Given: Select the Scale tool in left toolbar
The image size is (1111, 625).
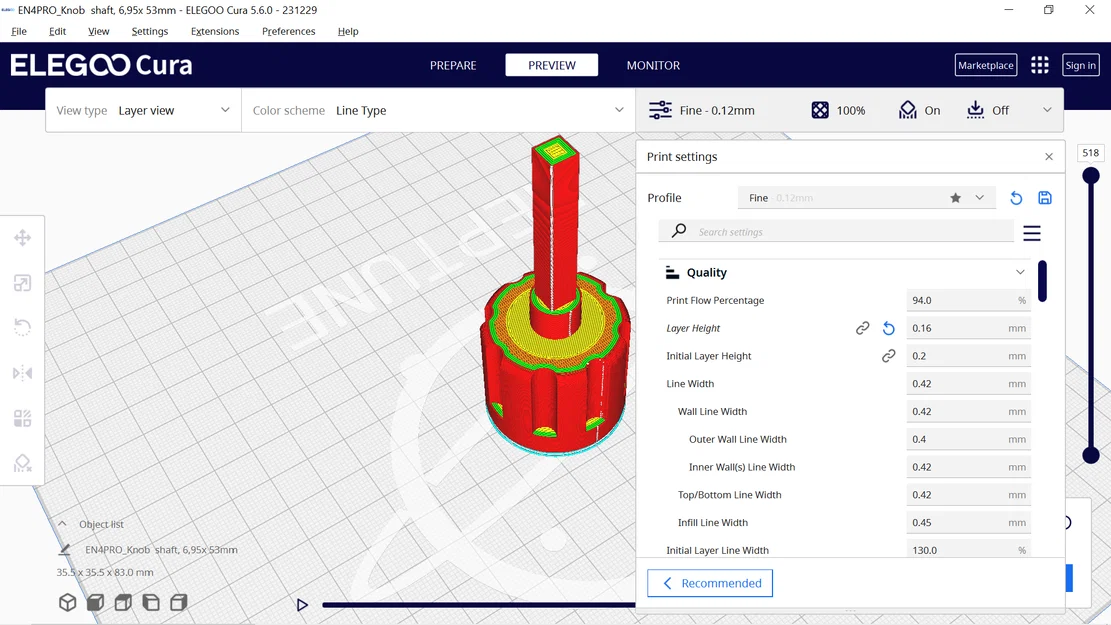Looking at the screenshot, I should tap(23, 283).
